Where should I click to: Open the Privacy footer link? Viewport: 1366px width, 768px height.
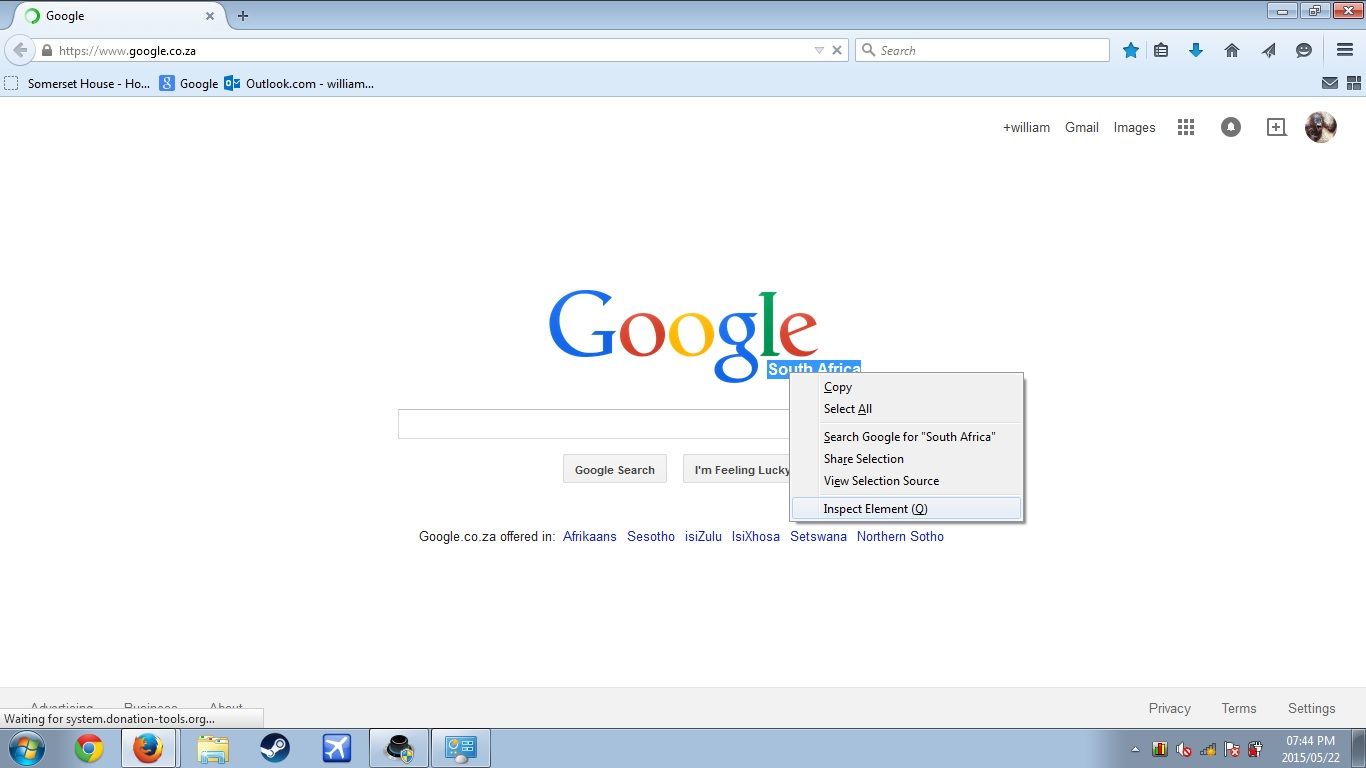(1170, 708)
